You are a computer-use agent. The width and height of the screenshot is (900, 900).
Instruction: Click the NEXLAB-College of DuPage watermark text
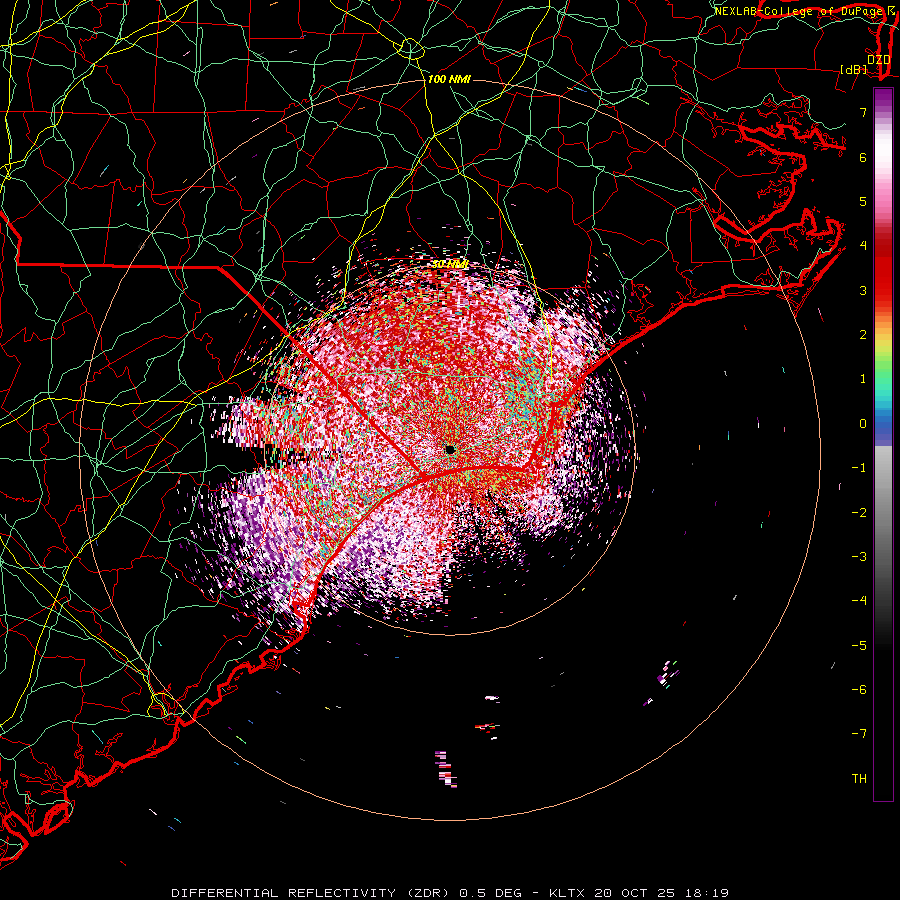pos(802,11)
